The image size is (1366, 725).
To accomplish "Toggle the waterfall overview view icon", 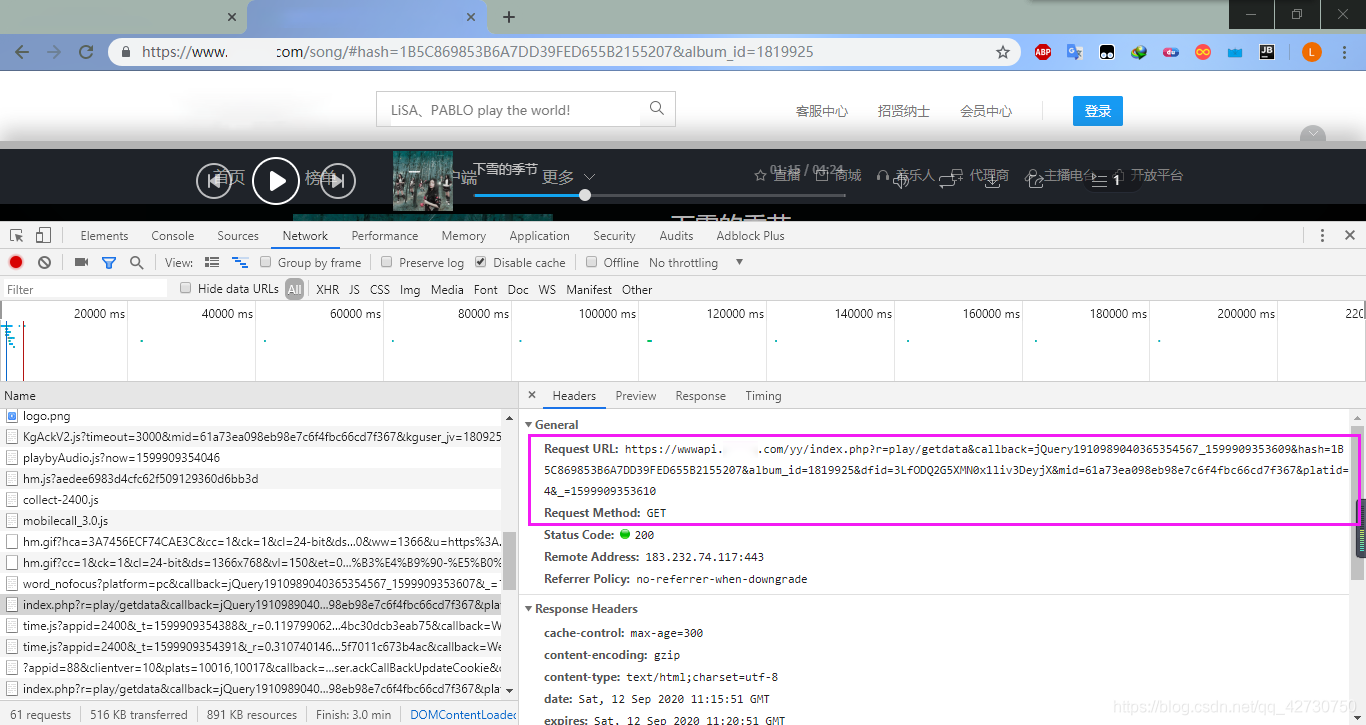I will [x=240, y=262].
